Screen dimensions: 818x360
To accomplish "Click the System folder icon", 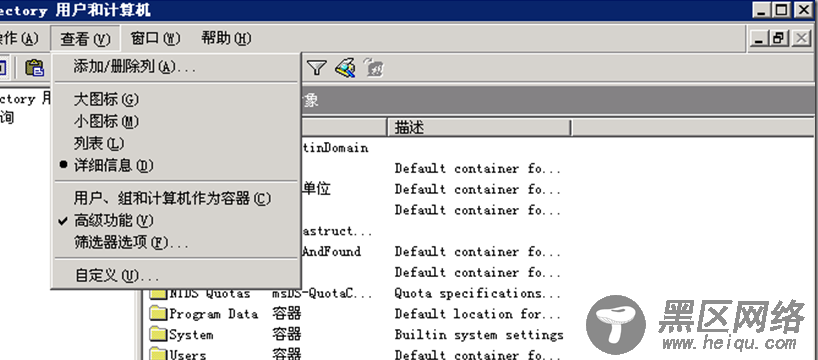I will click(158, 335).
